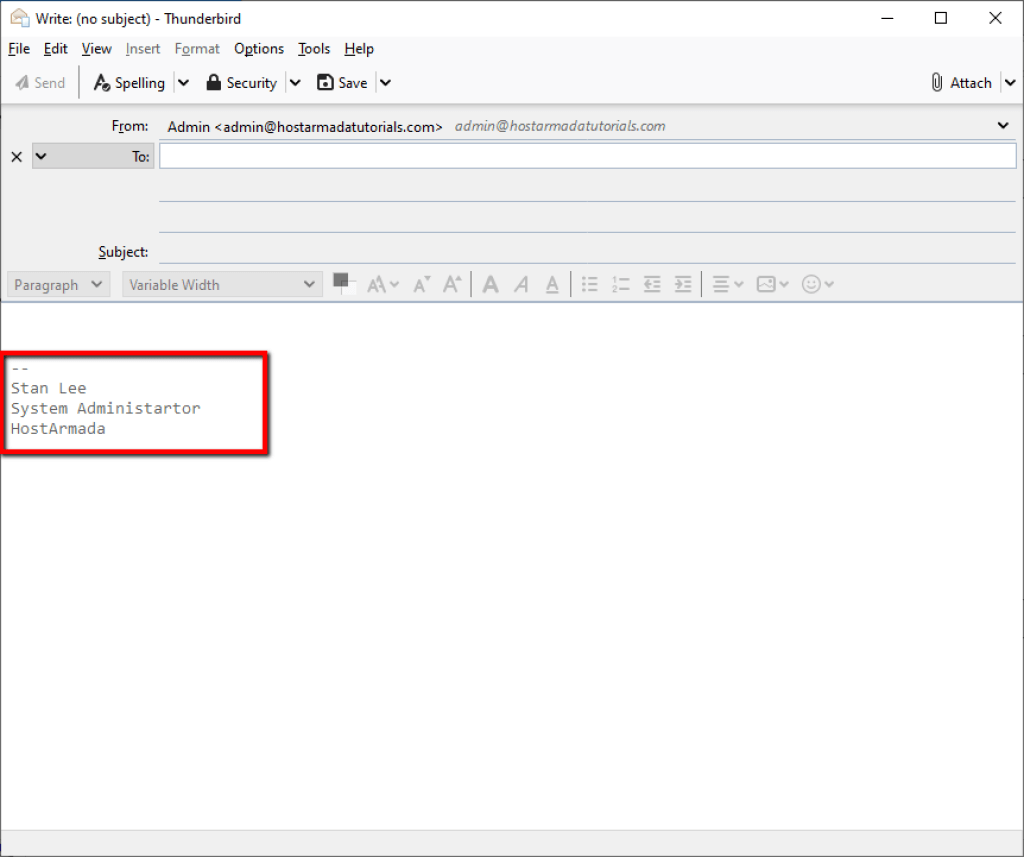Open the From account selector dropdown
This screenshot has width=1024, height=857.
pos(1003,125)
